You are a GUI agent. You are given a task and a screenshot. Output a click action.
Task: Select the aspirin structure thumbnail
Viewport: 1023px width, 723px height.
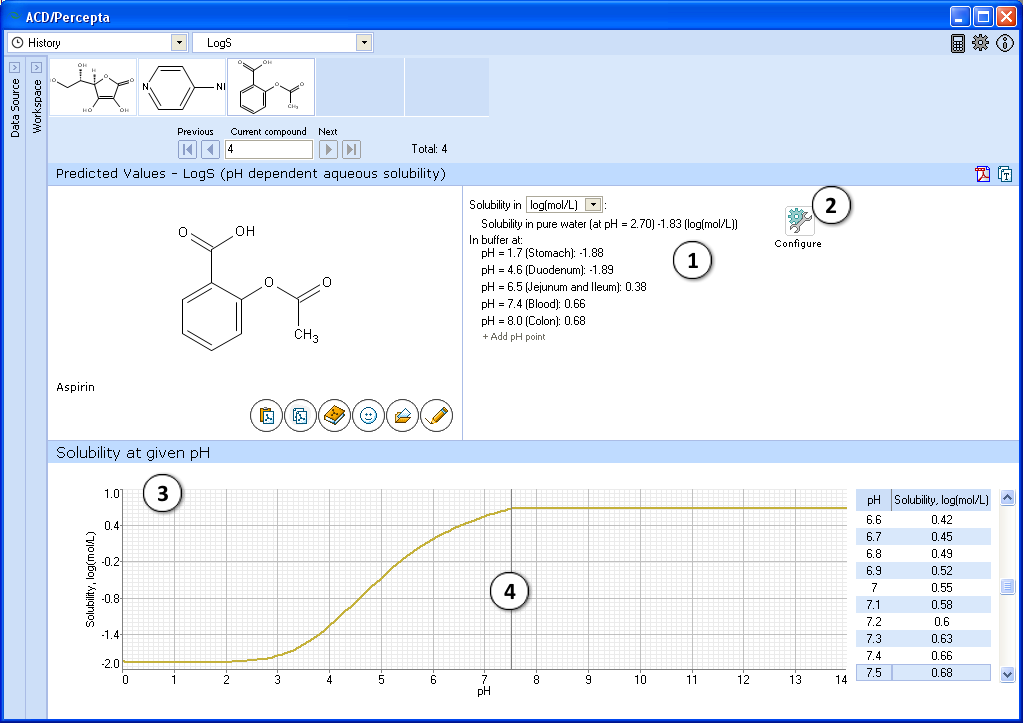pos(271,87)
